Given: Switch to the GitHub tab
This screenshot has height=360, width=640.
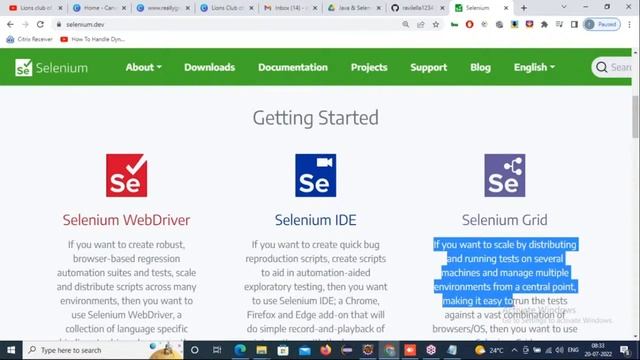Looking at the screenshot, I should click(418, 8).
